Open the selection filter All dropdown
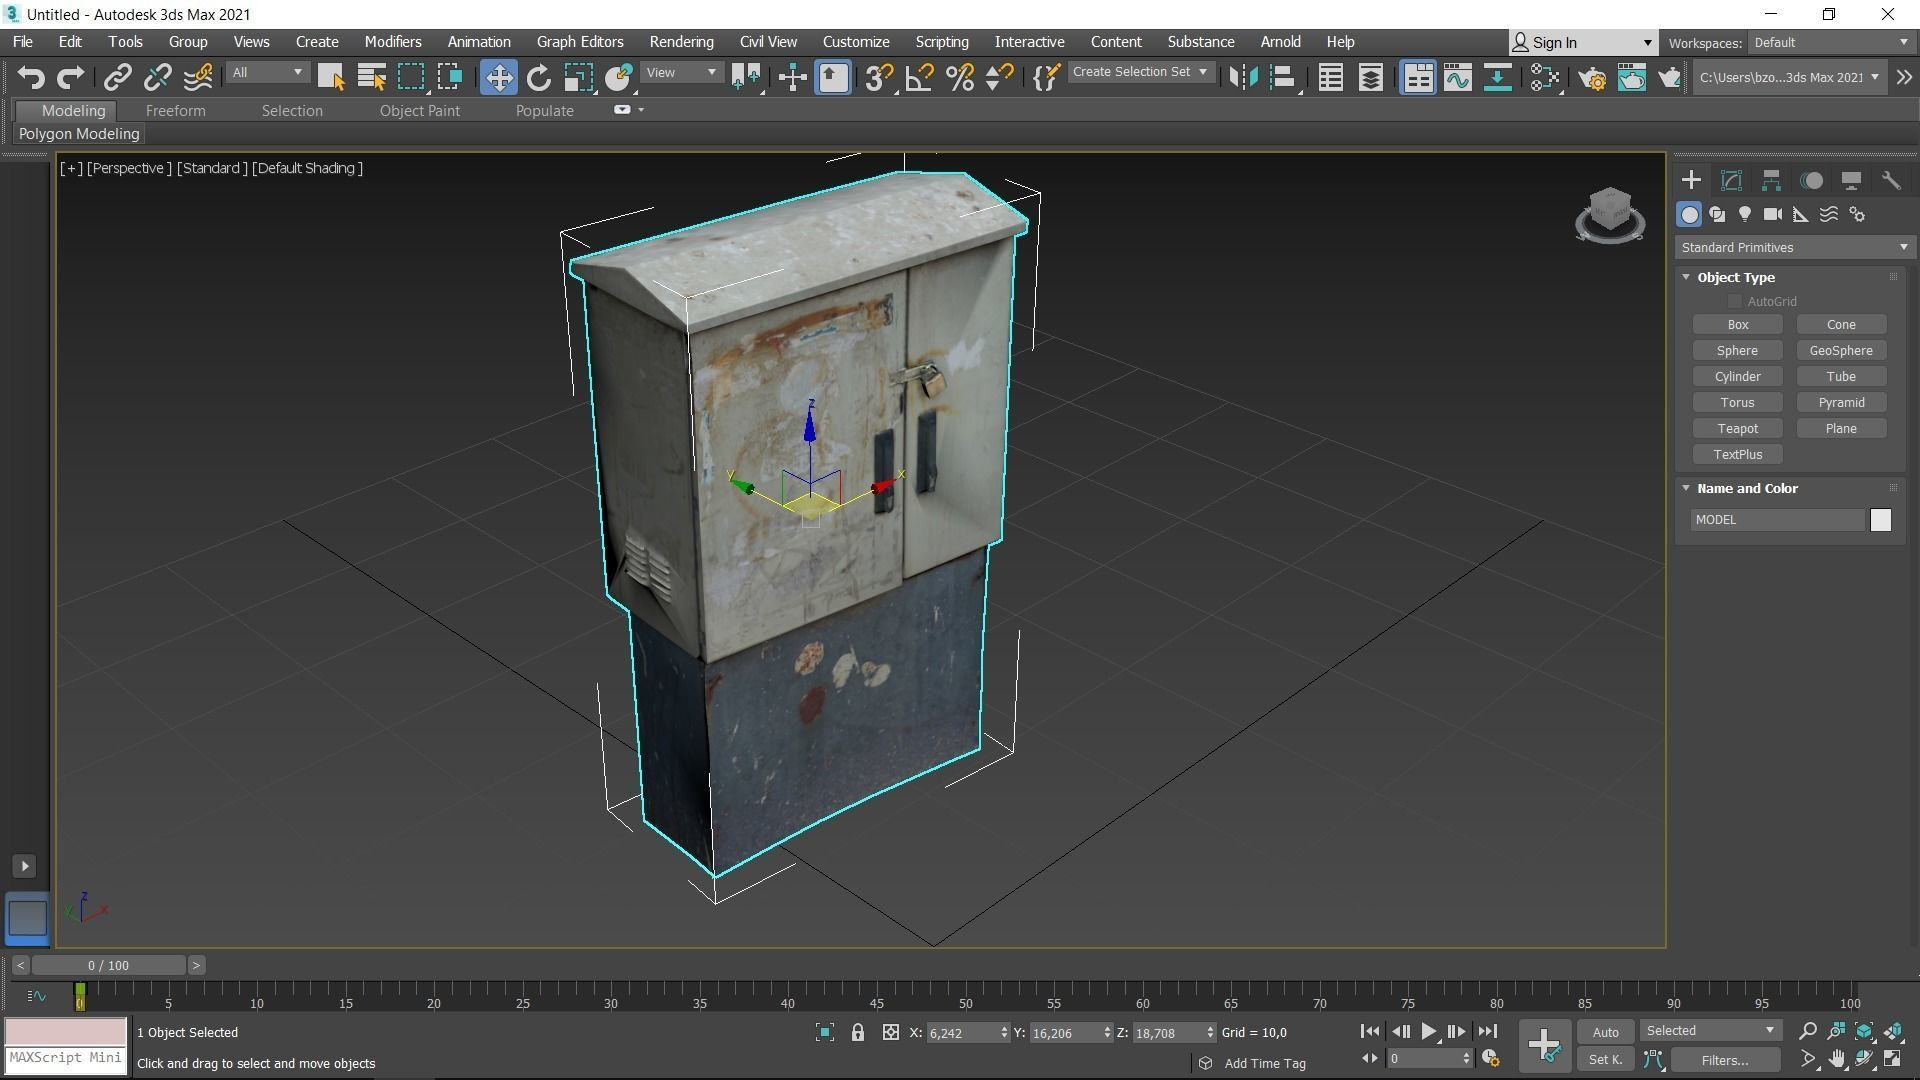The image size is (1920, 1080). pos(266,73)
